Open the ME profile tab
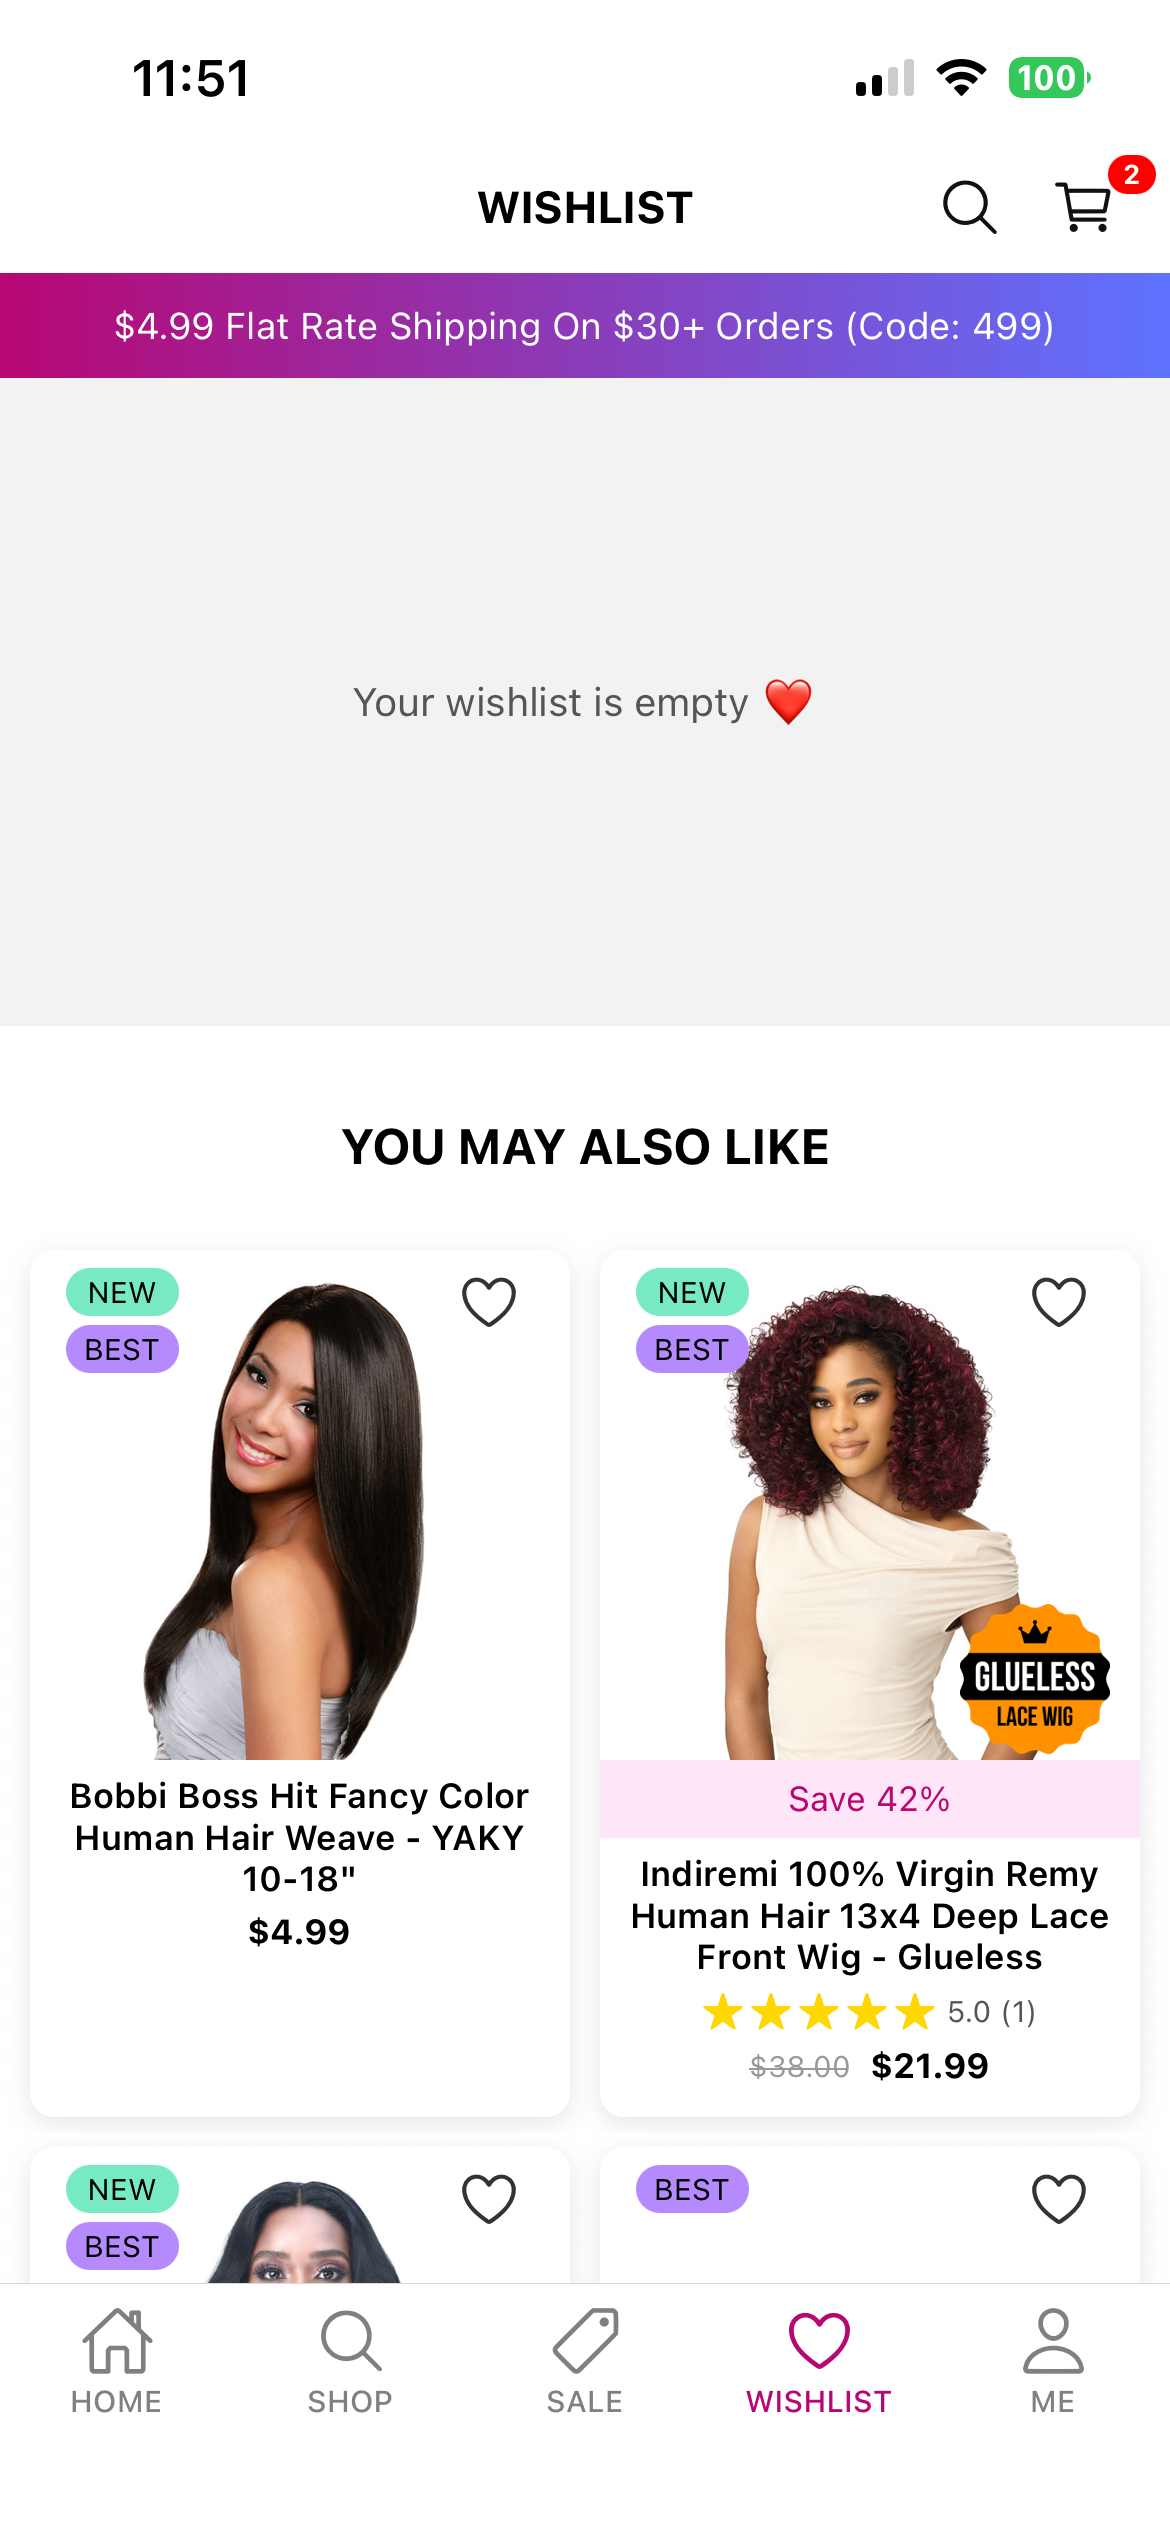This screenshot has width=1170, height=2532. (1053, 2362)
